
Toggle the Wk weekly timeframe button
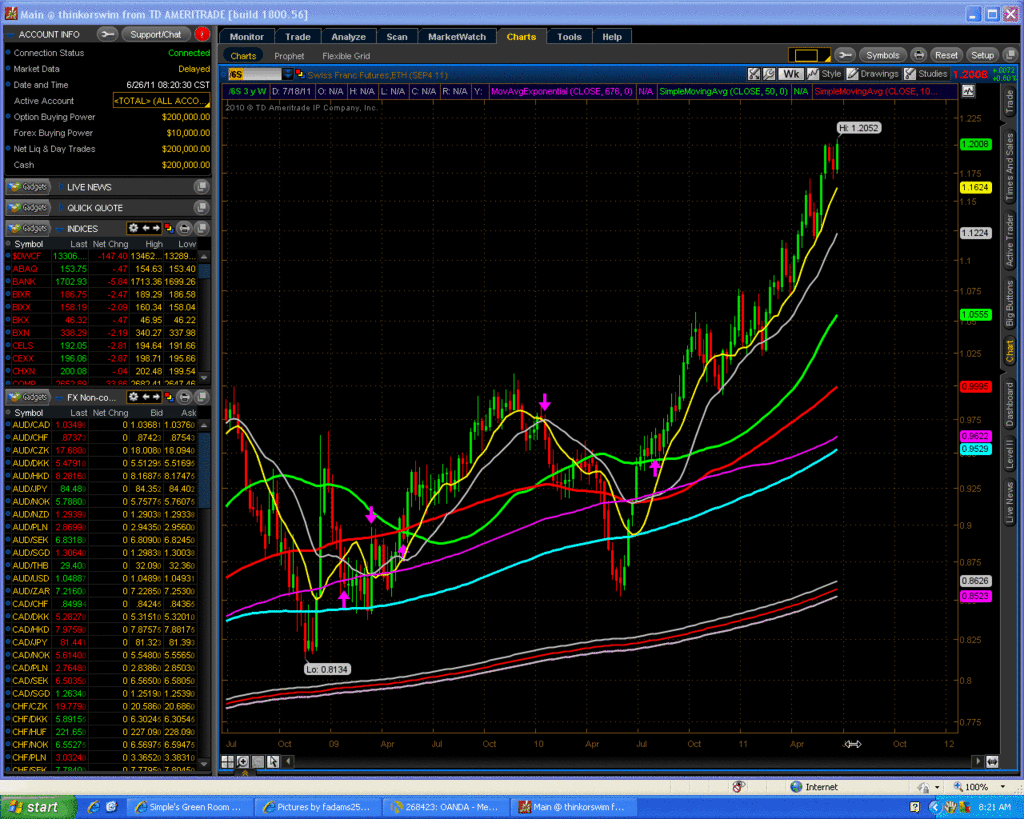[790, 74]
